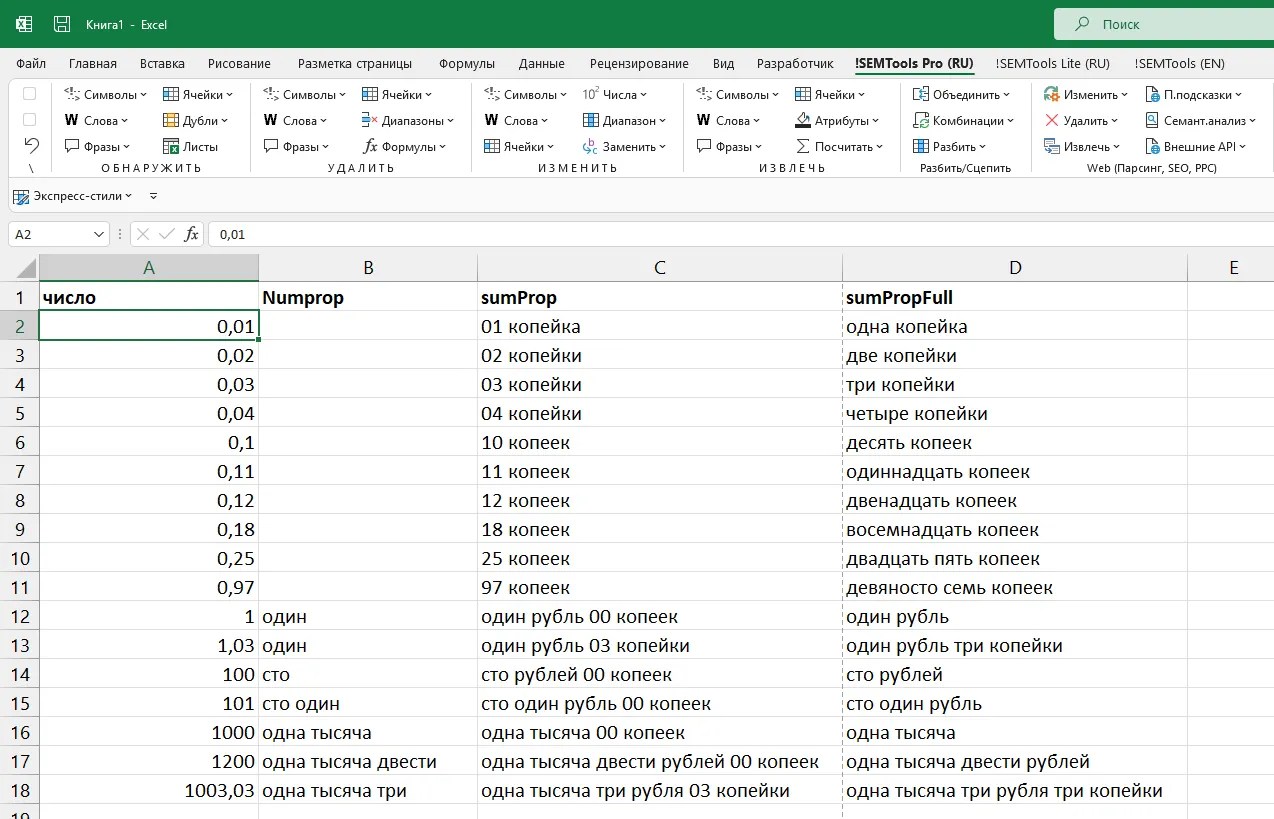Click the Посчитать sigma icon
Image resolution: width=1274 pixels, height=819 pixels.
pyautogui.click(x=803, y=147)
